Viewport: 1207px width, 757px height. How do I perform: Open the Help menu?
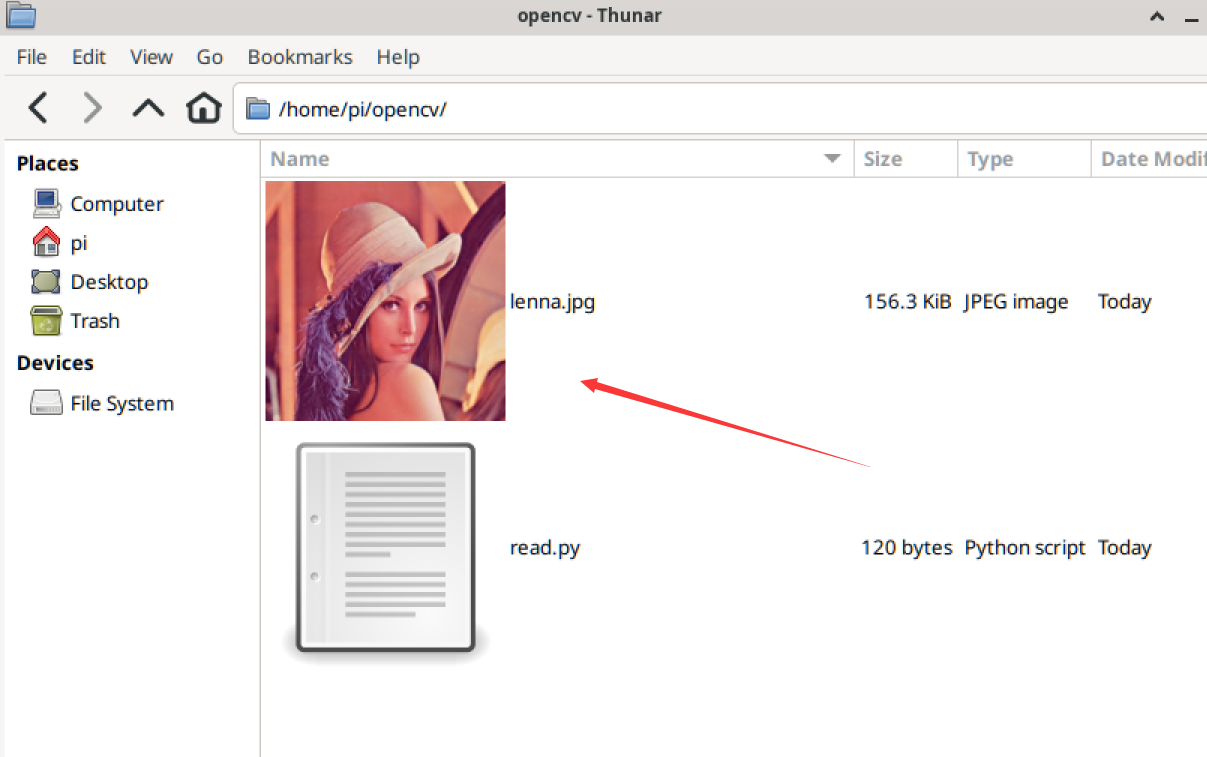click(398, 57)
